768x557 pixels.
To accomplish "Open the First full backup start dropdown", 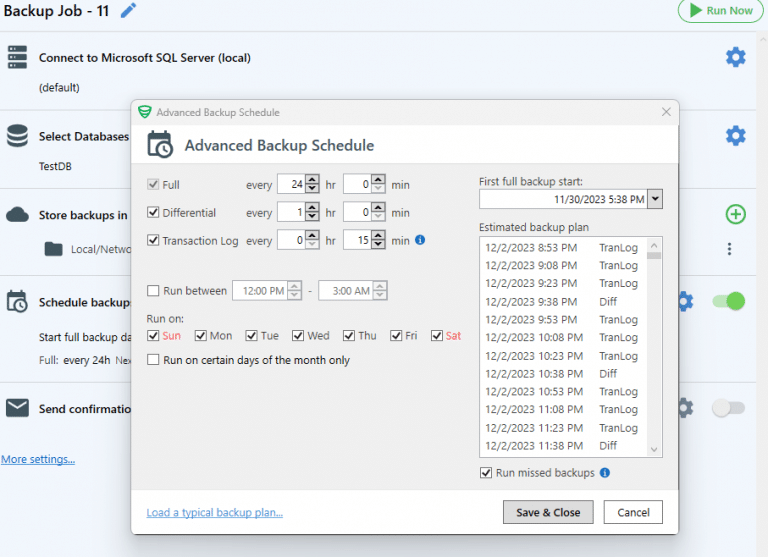I will 655,199.
